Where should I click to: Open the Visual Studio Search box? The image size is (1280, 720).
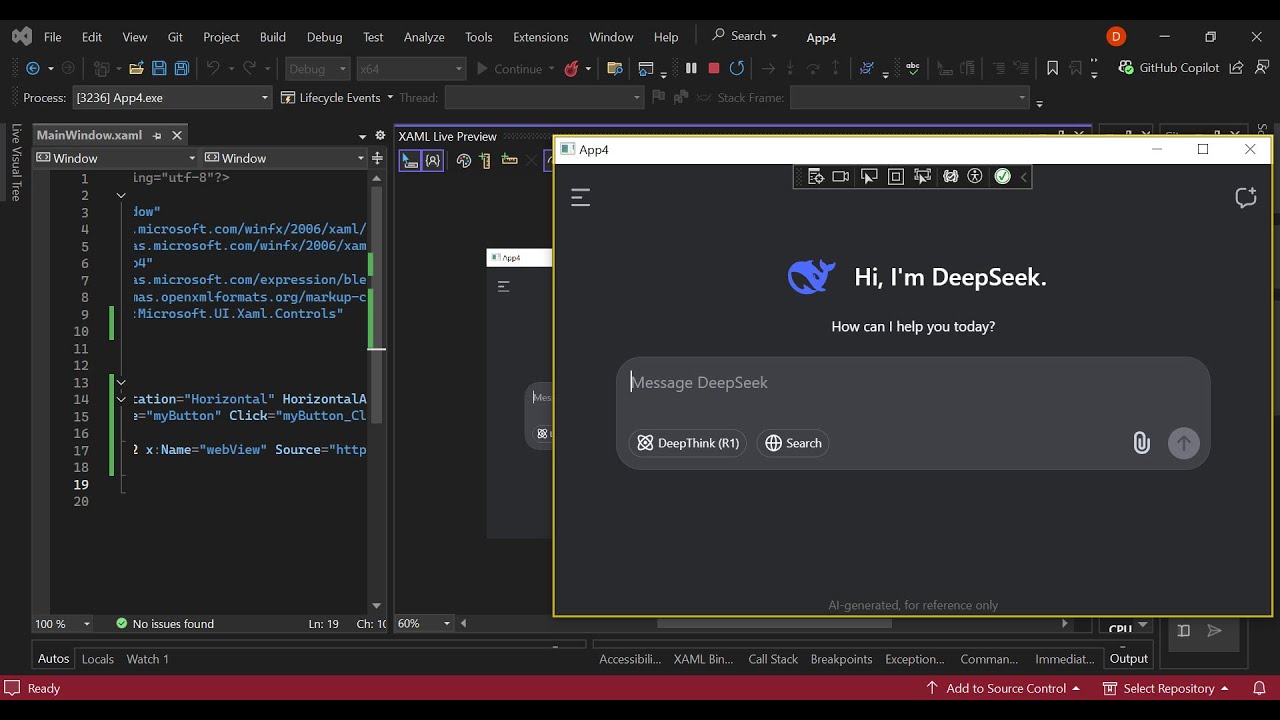click(x=745, y=36)
